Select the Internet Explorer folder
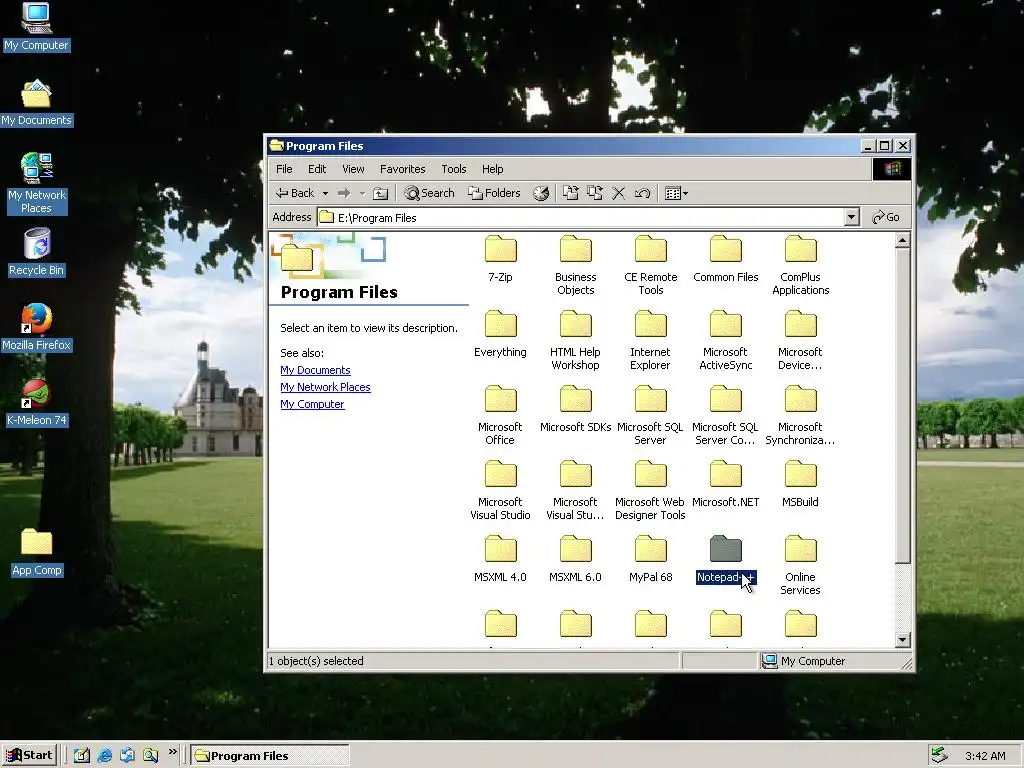 coord(650,341)
